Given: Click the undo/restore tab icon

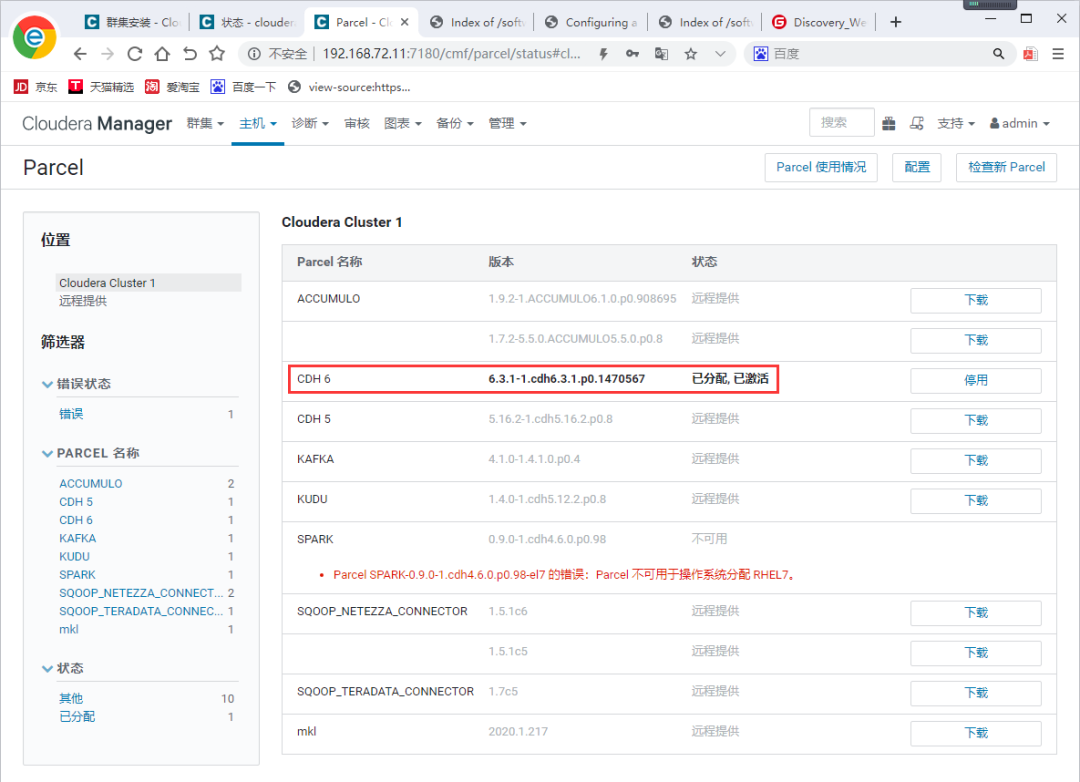Looking at the screenshot, I should point(189,54).
